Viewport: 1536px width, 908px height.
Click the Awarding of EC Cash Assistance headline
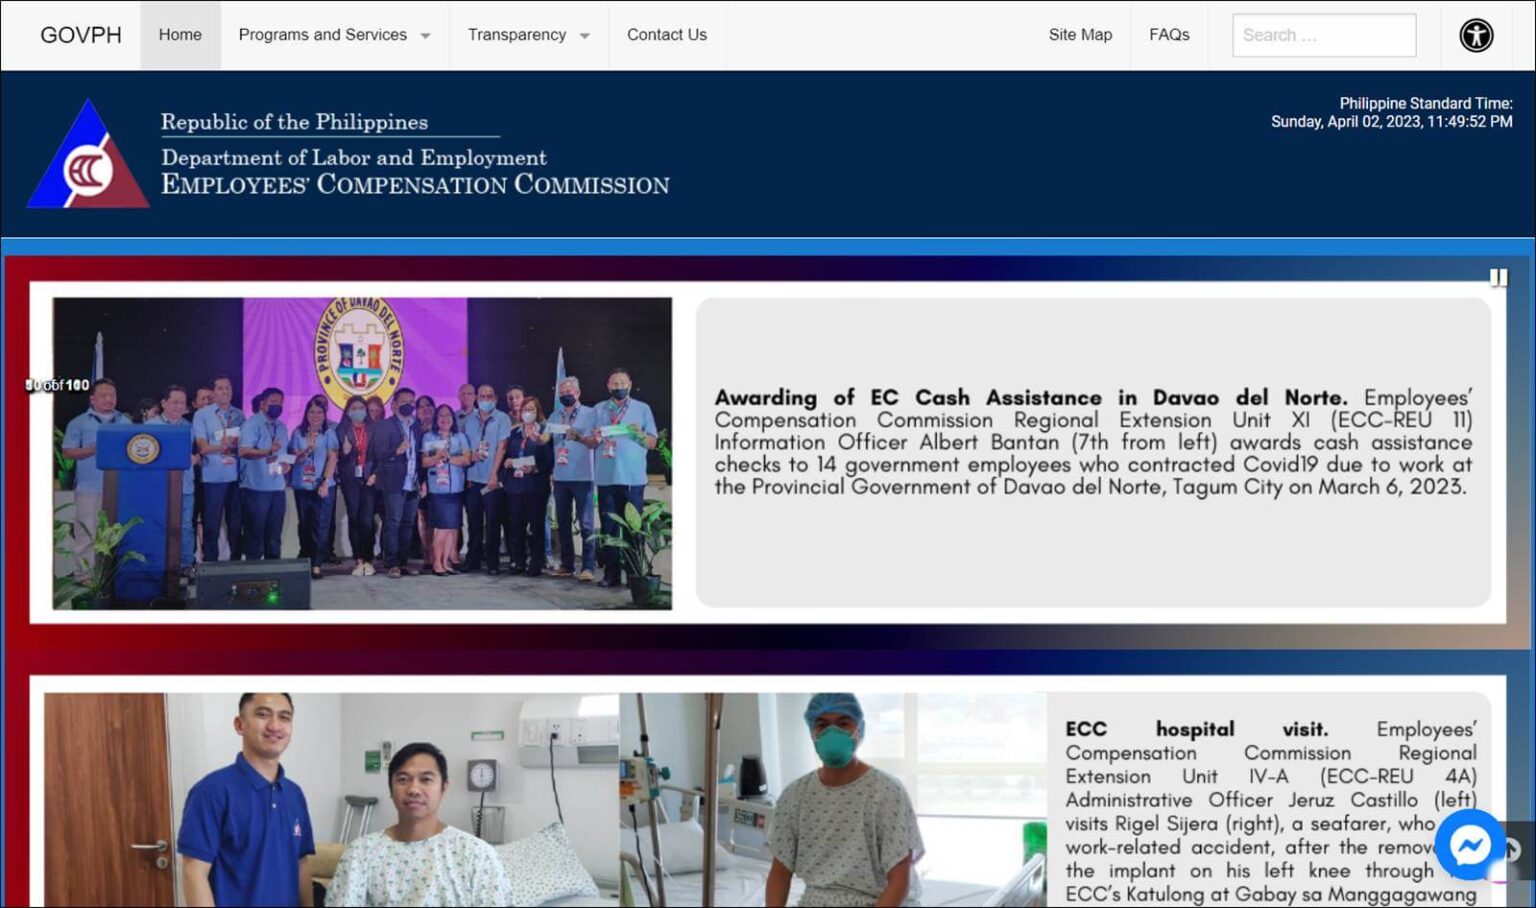click(x=1030, y=398)
